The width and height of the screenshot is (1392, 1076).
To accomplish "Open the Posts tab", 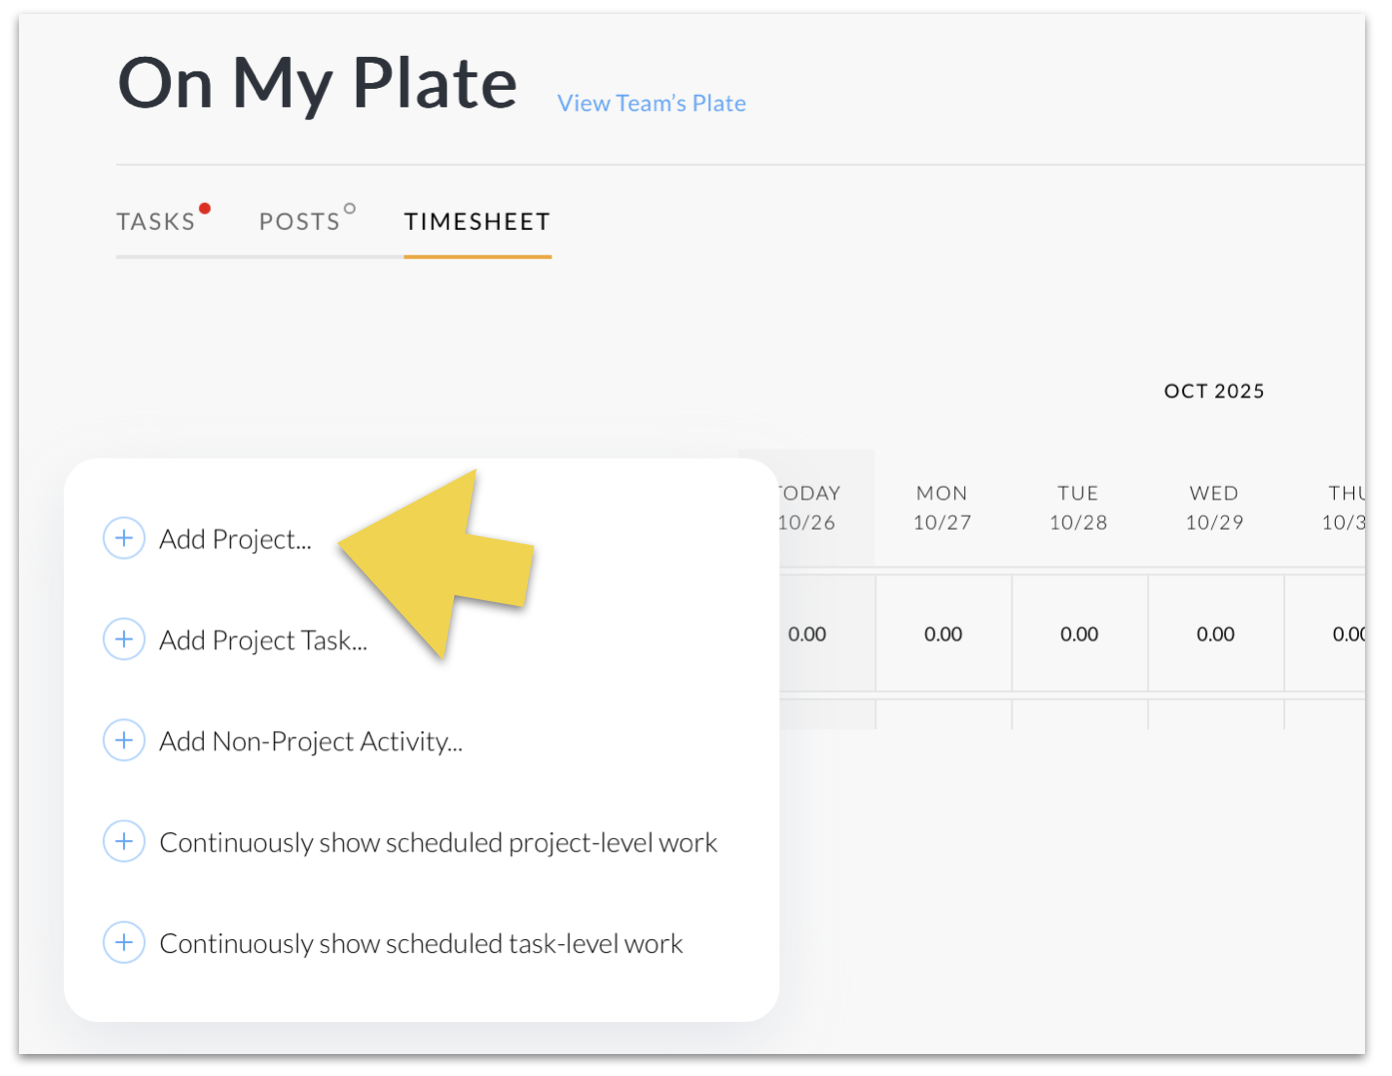I will (x=300, y=222).
